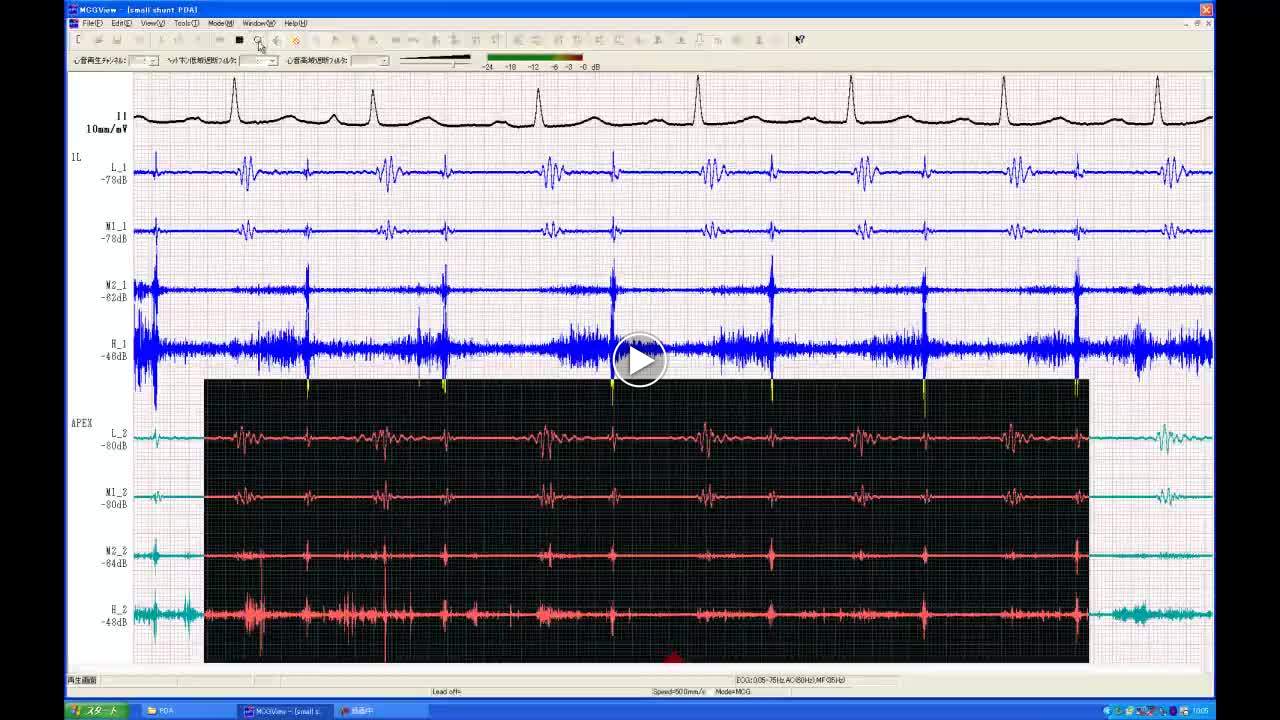Click the black stop playback toolbar button
1280x720 pixels.
(x=239, y=40)
